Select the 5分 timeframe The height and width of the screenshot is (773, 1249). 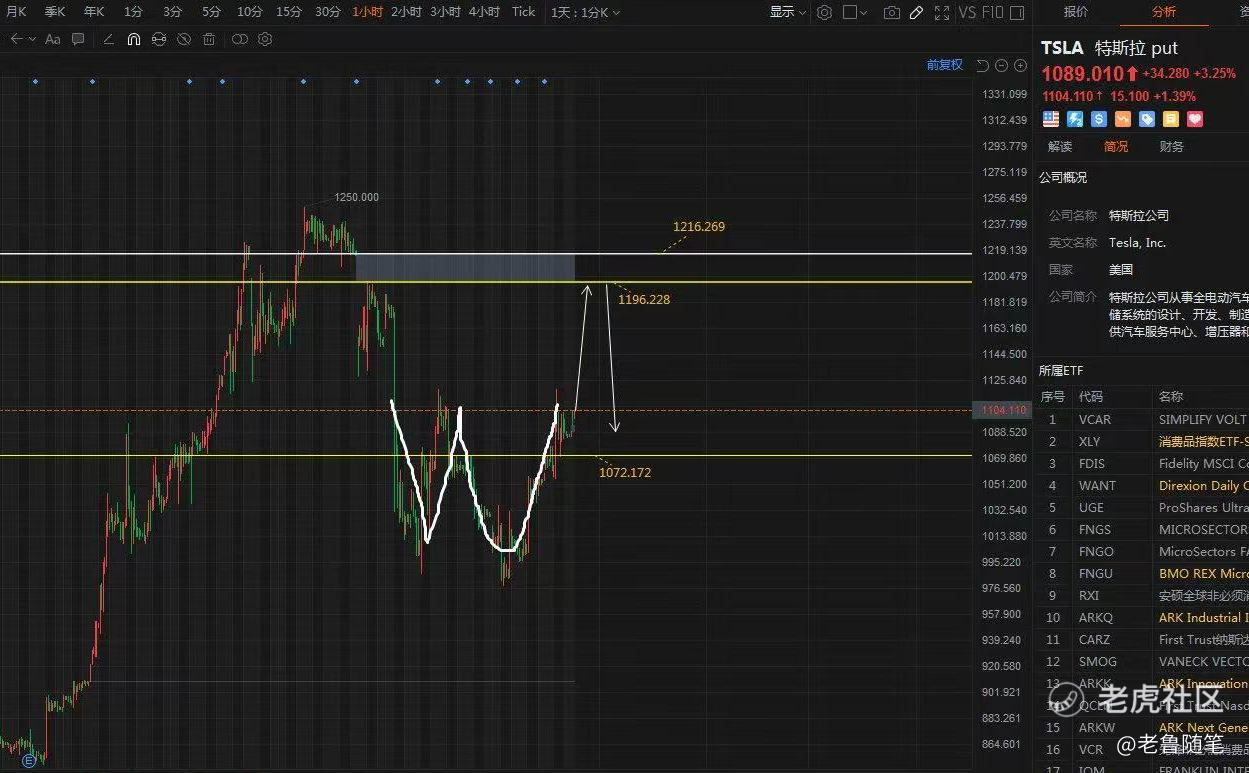coord(211,12)
